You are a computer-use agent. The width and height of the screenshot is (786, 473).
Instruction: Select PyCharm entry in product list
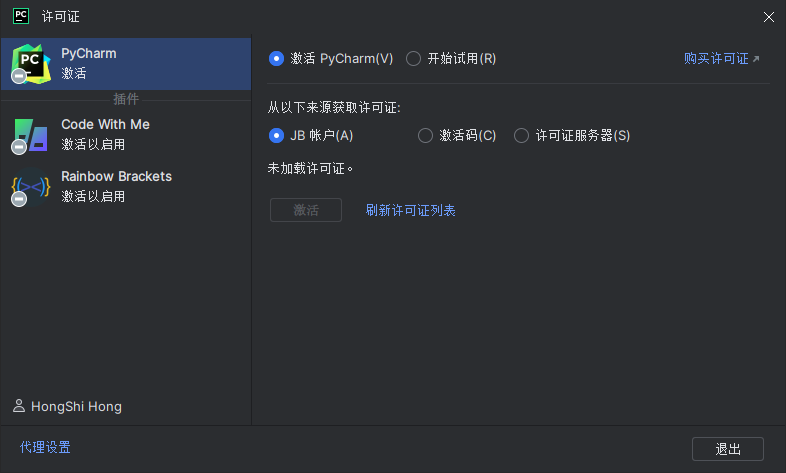click(x=125, y=63)
